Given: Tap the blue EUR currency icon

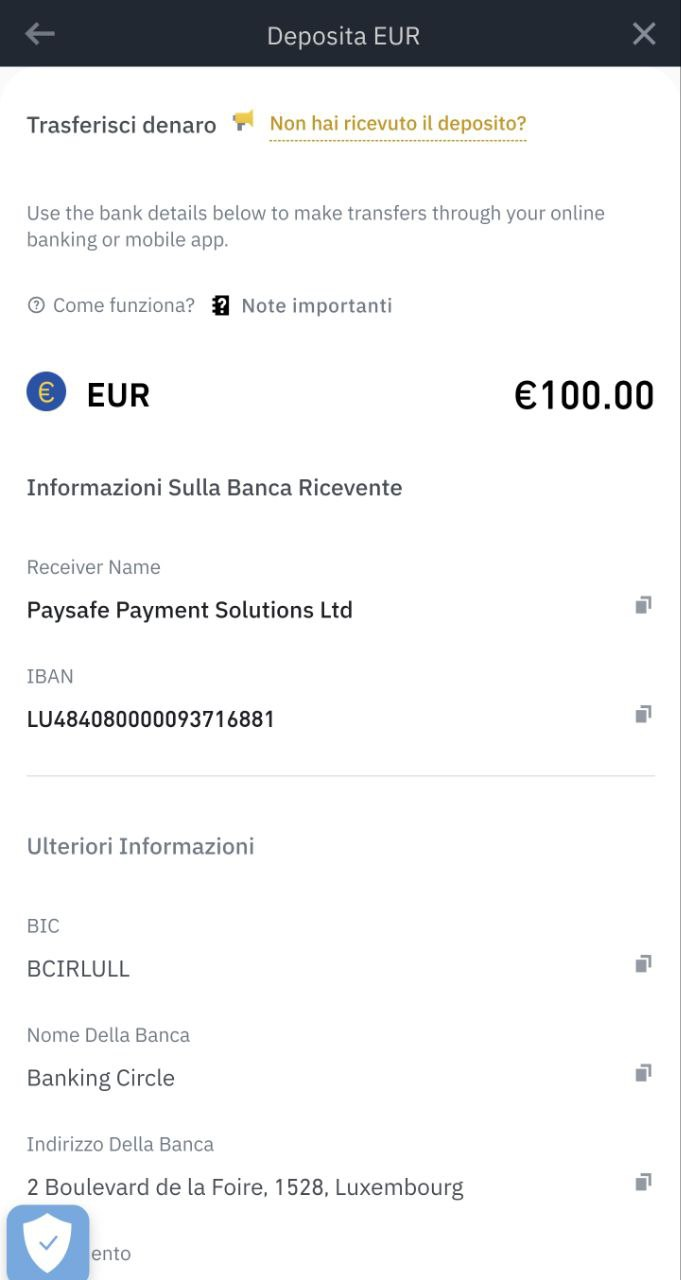Looking at the screenshot, I should coord(46,392).
